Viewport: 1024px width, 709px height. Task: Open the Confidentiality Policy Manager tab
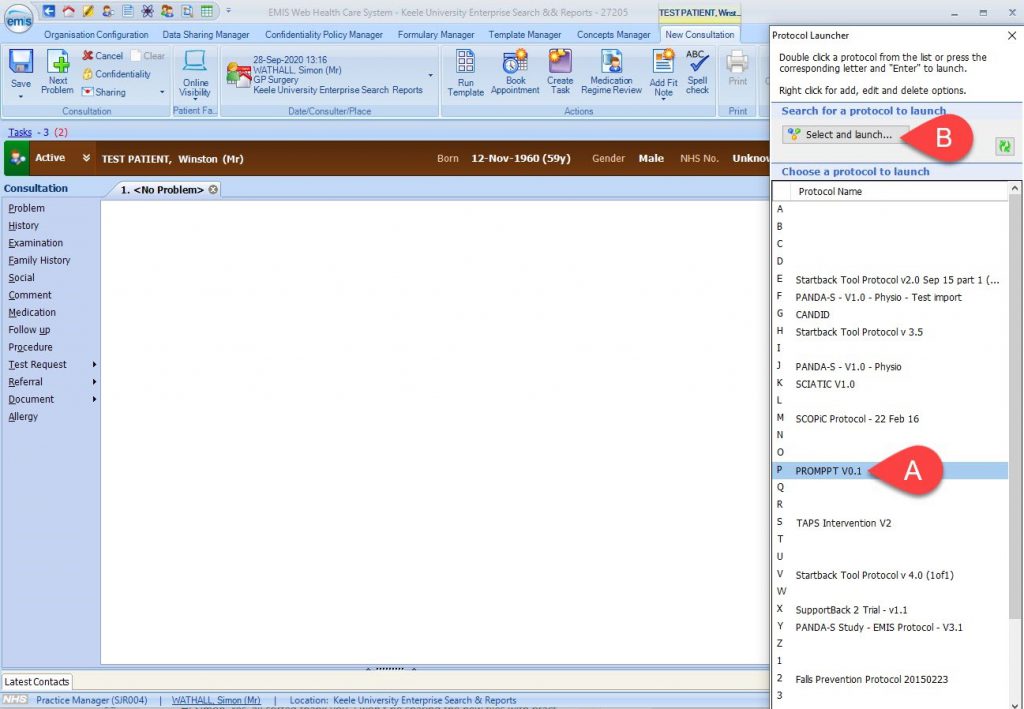[323, 35]
